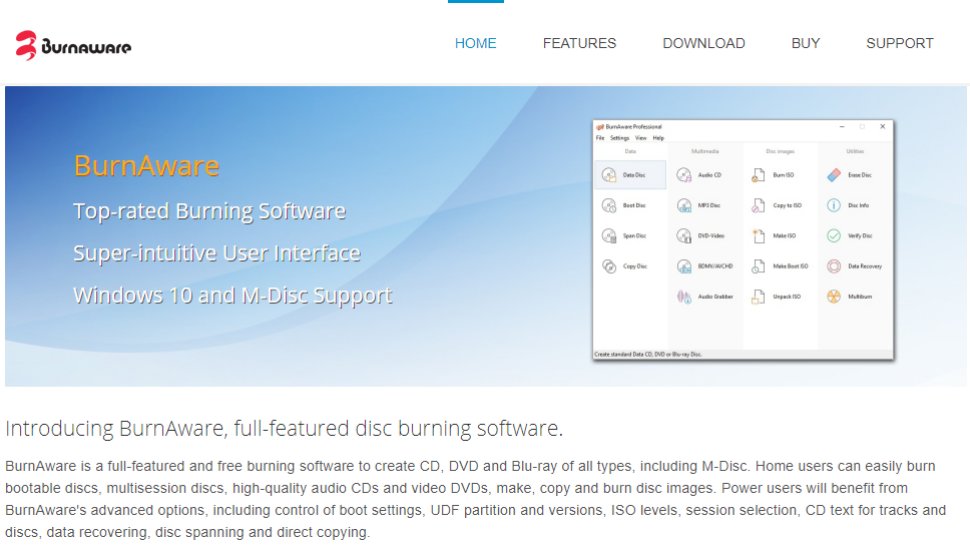Open the View menu in the BurnAware window
The width and height of the screenshot is (970, 545).
[x=641, y=138]
